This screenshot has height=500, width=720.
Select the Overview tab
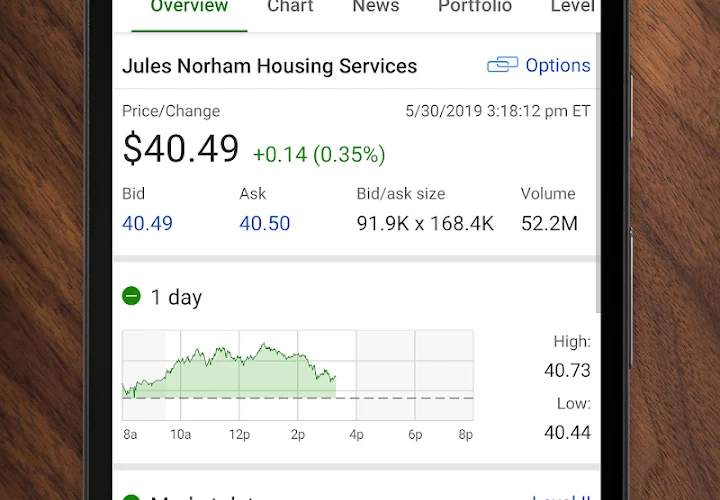point(189,6)
